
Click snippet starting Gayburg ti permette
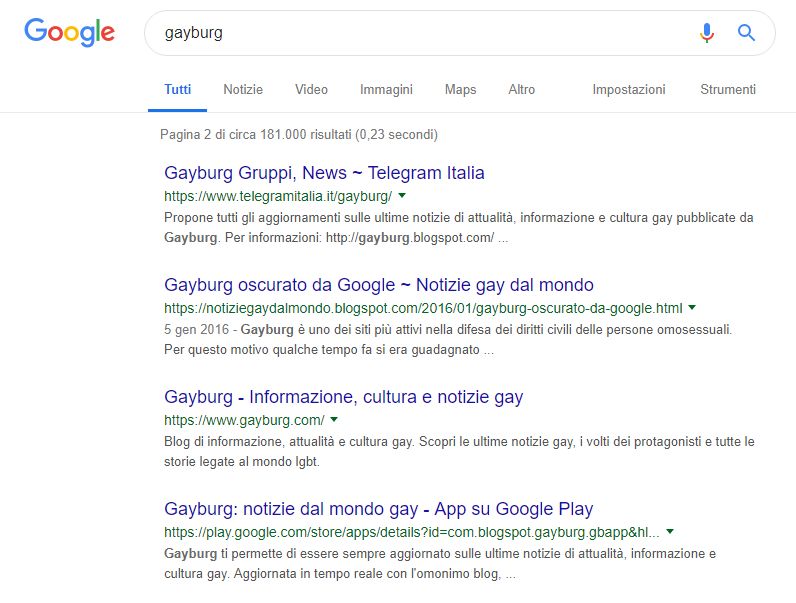pos(440,563)
